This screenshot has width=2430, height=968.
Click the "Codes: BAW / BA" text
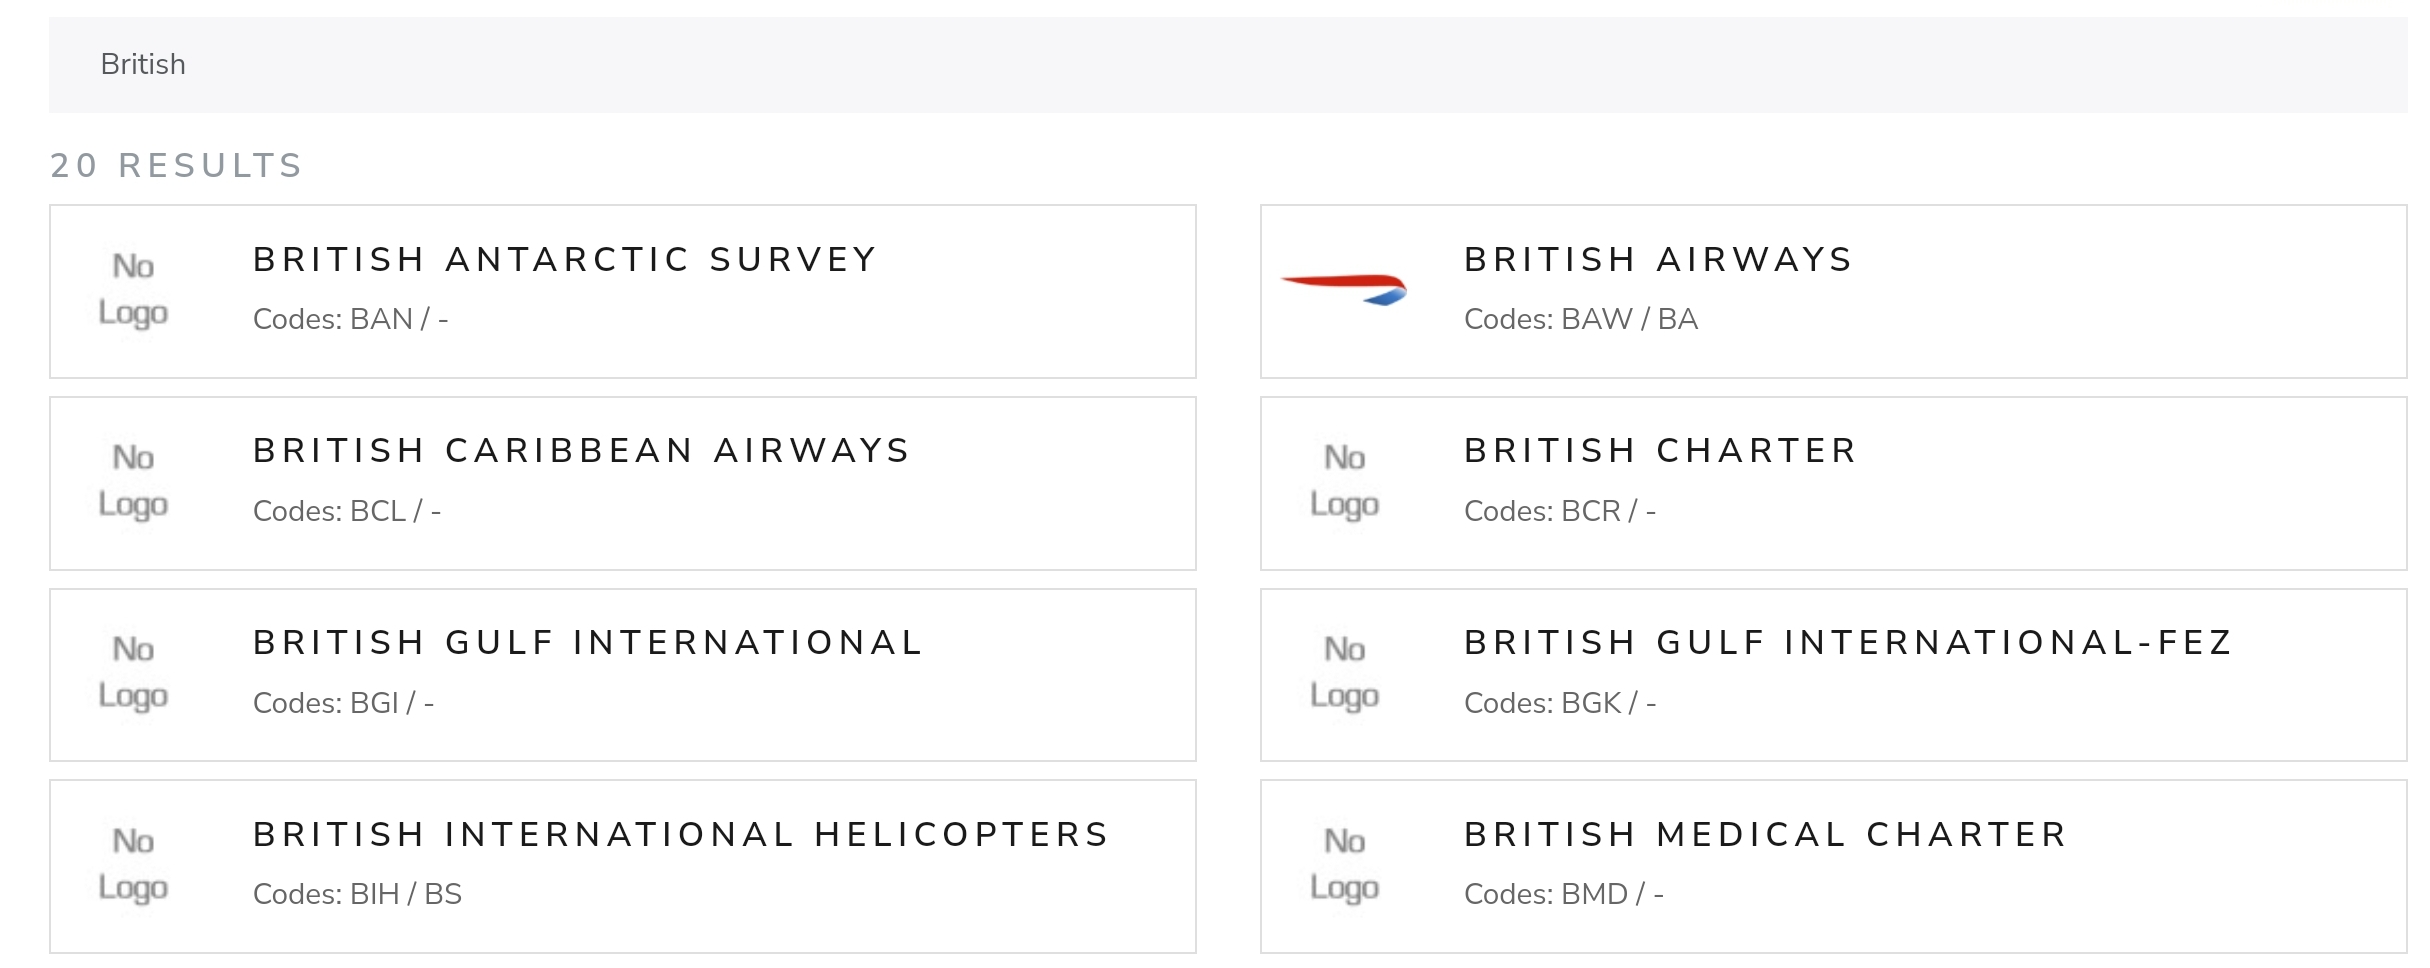coord(1580,320)
